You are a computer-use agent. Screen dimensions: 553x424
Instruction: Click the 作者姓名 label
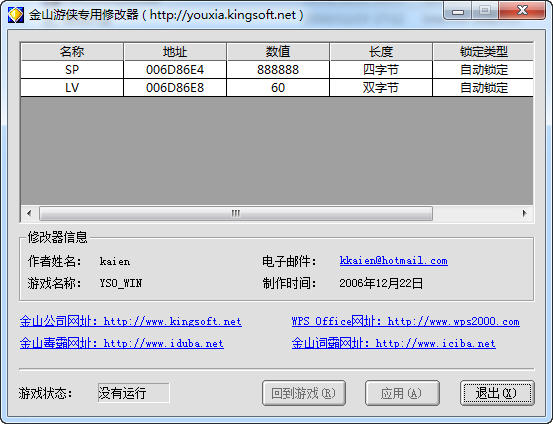[x=55, y=261]
